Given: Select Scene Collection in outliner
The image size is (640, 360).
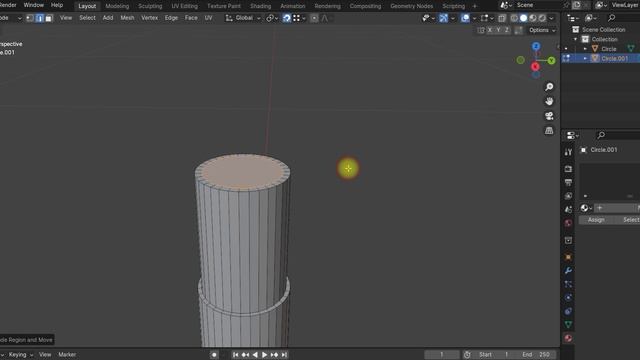Looking at the screenshot, I should pos(603,30).
